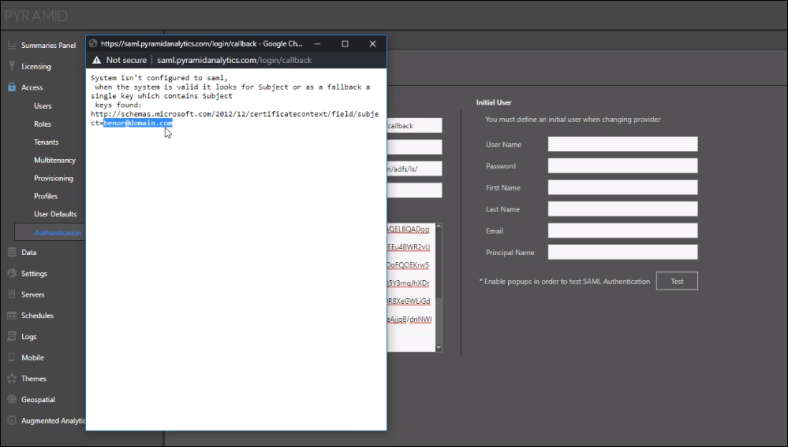This screenshot has height=447, width=788.
Task: Select Profiles under Access
Action: (x=45, y=196)
